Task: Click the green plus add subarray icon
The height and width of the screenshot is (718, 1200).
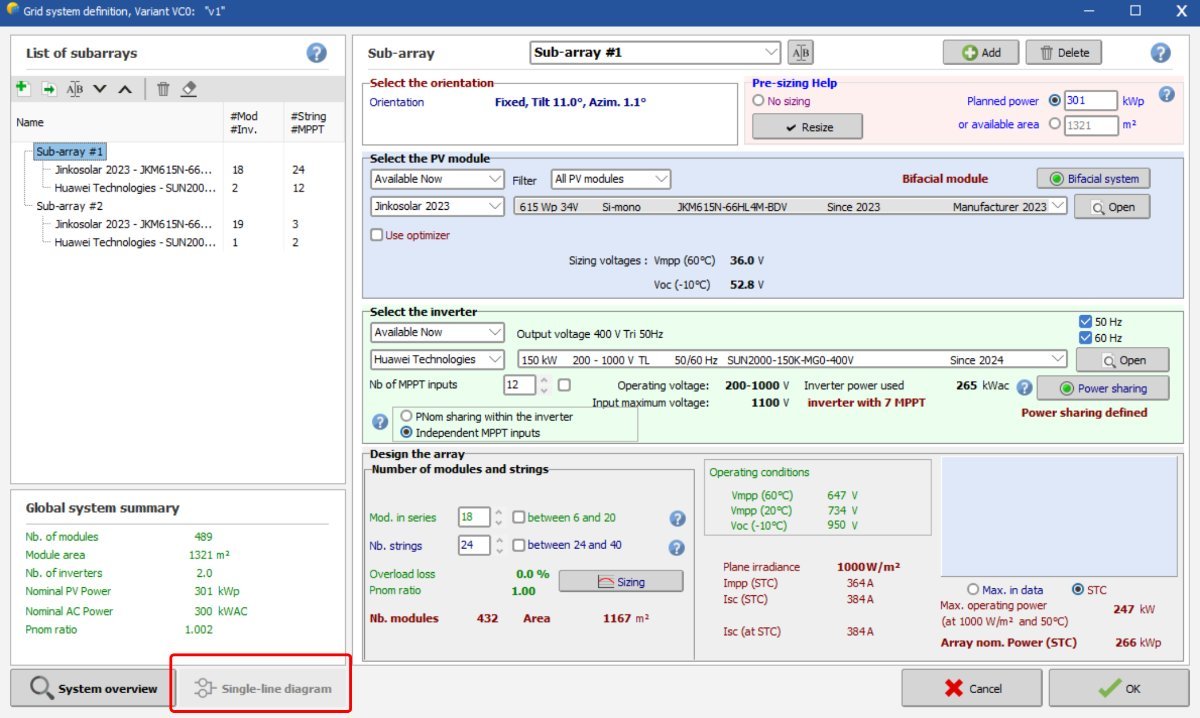Action: 22,89
